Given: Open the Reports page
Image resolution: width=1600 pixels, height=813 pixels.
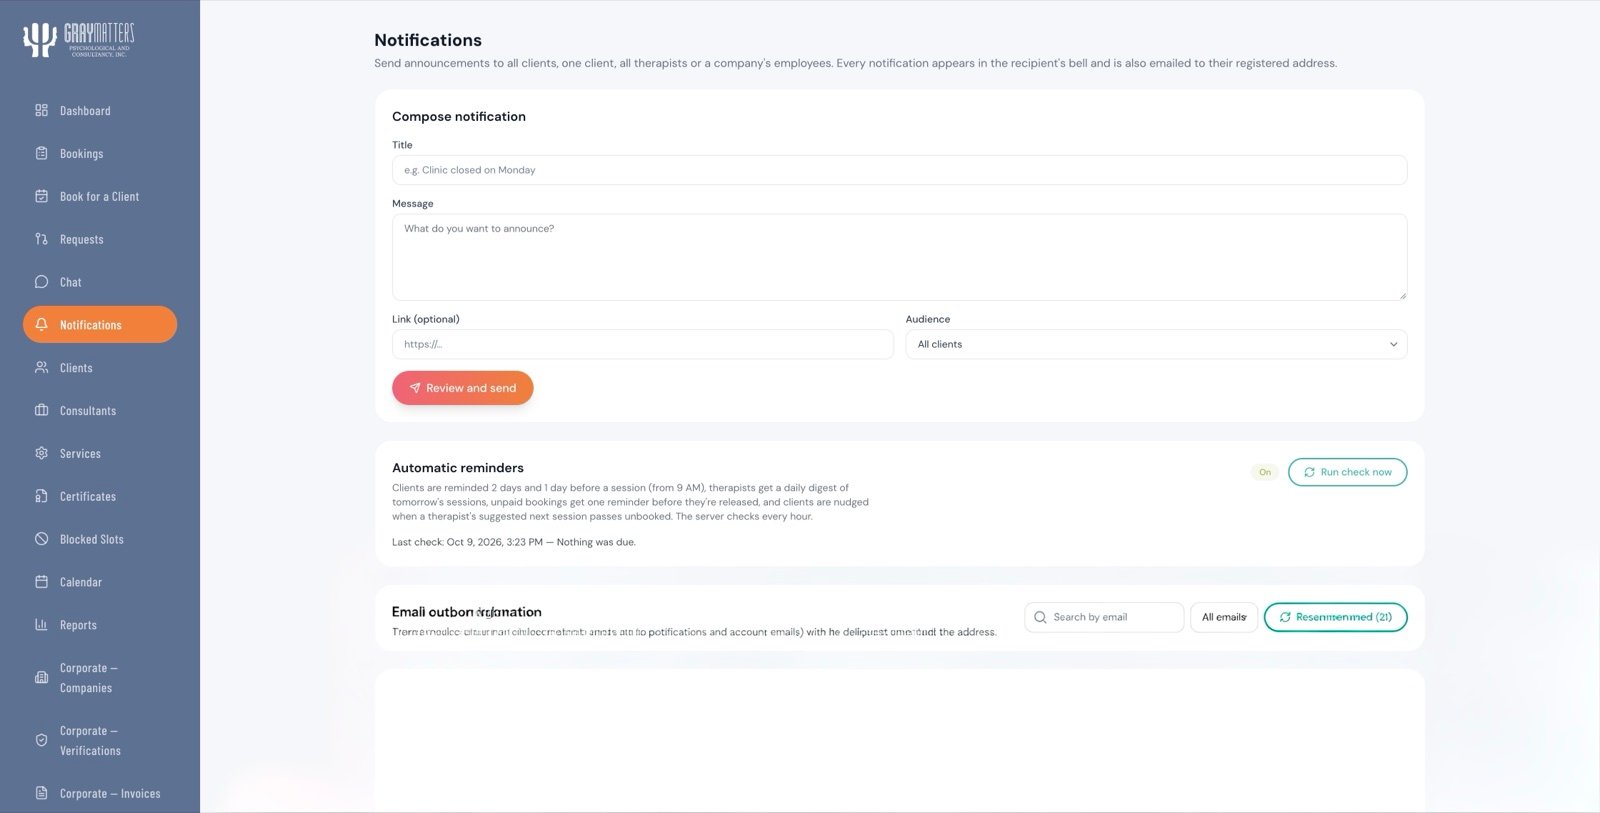Looking at the screenshot, I should [x=100, y=624].
